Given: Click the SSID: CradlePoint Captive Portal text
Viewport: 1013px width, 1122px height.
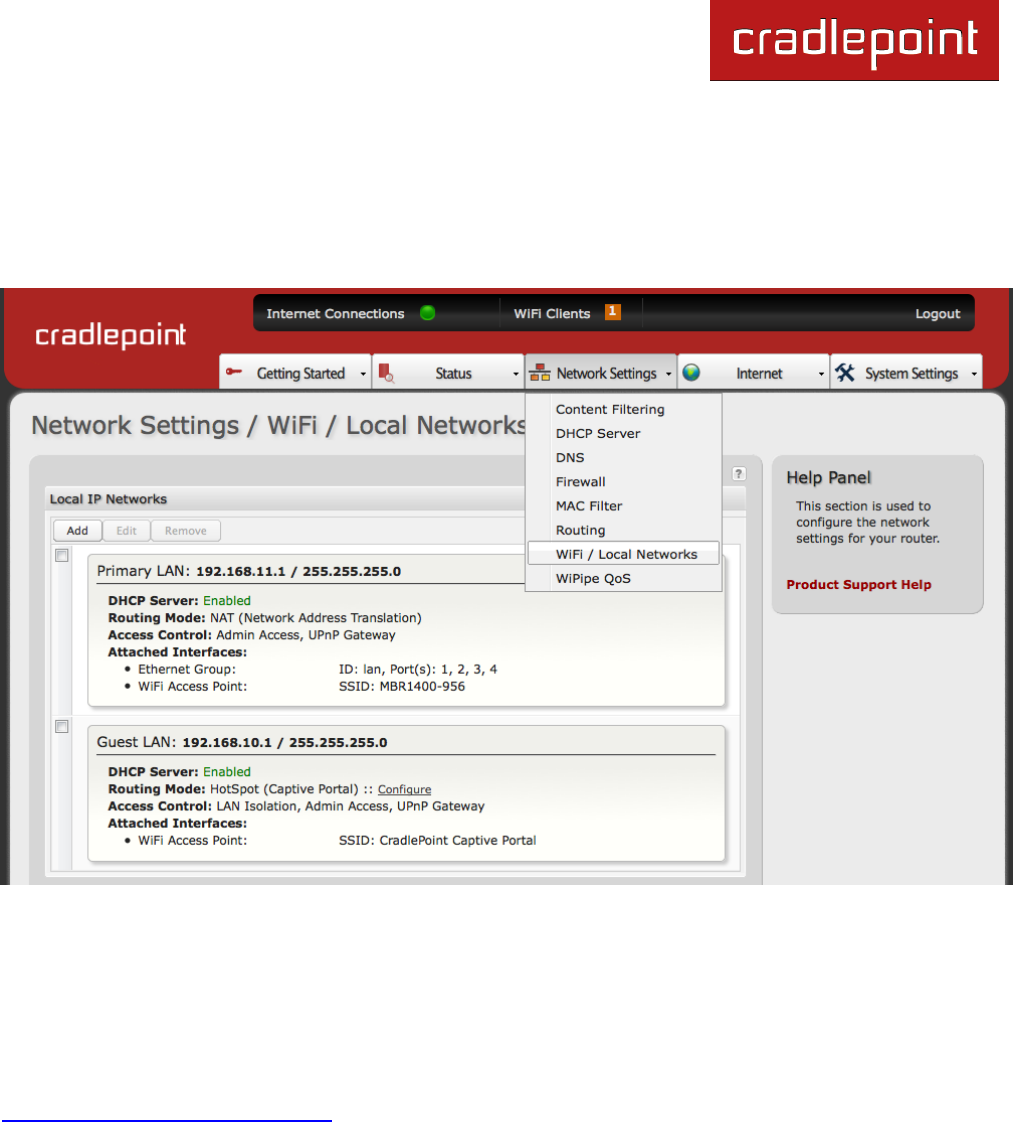Looking at the screenshot, I should coord(437,840).
